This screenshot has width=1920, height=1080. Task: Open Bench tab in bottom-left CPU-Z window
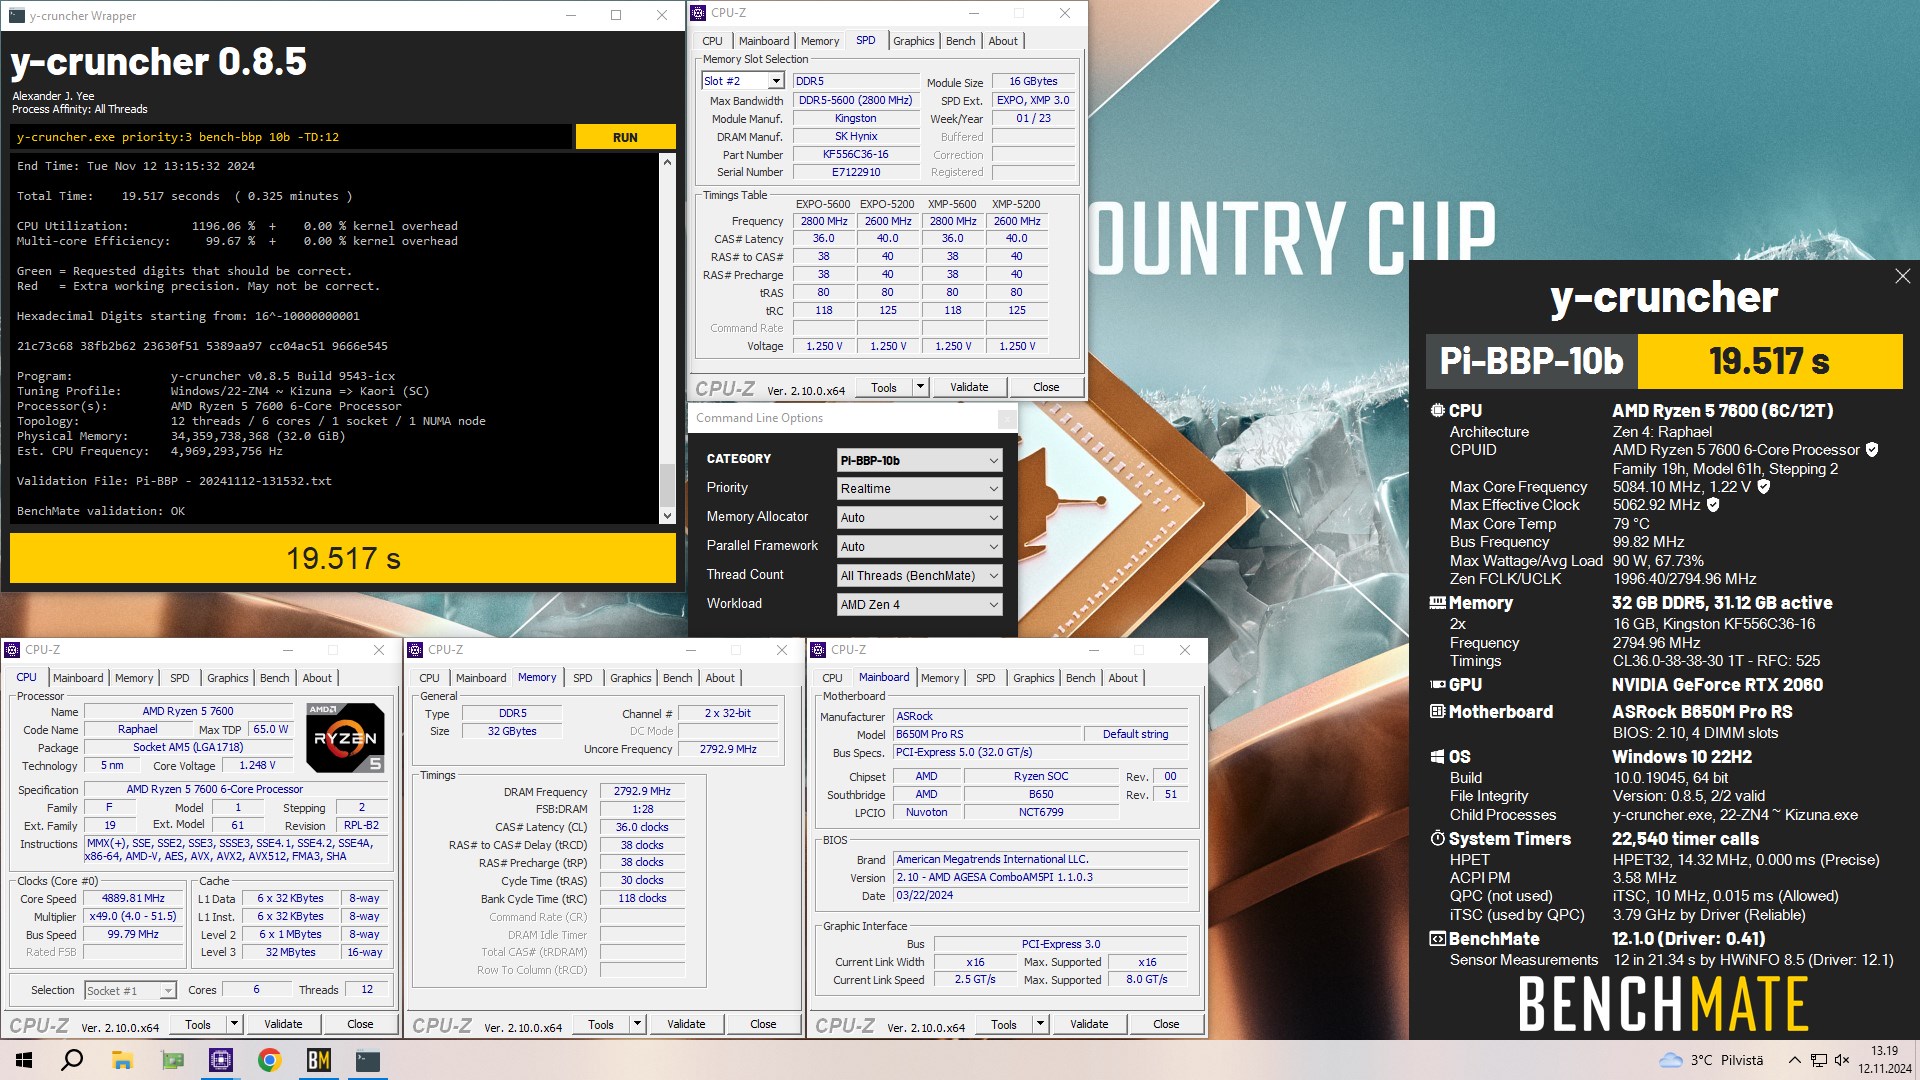point(274,678)
